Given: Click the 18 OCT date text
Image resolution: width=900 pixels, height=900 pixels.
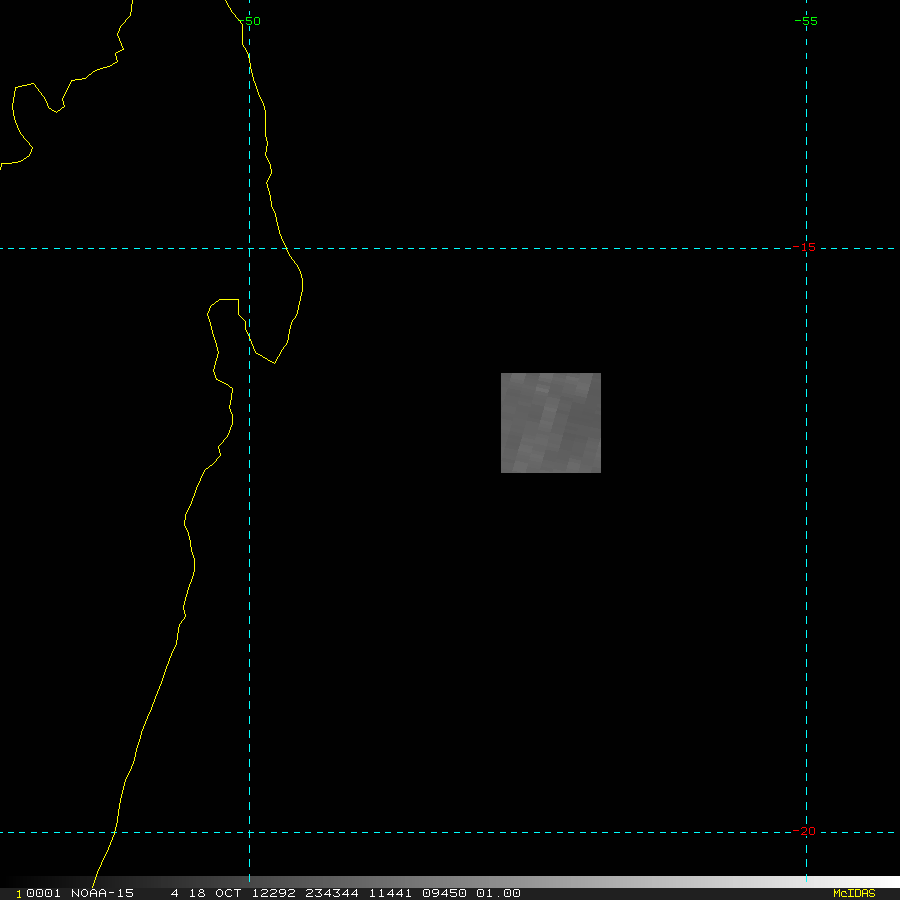Looking at the screenshot, I should pyautogui.click(x=209, y=893).
